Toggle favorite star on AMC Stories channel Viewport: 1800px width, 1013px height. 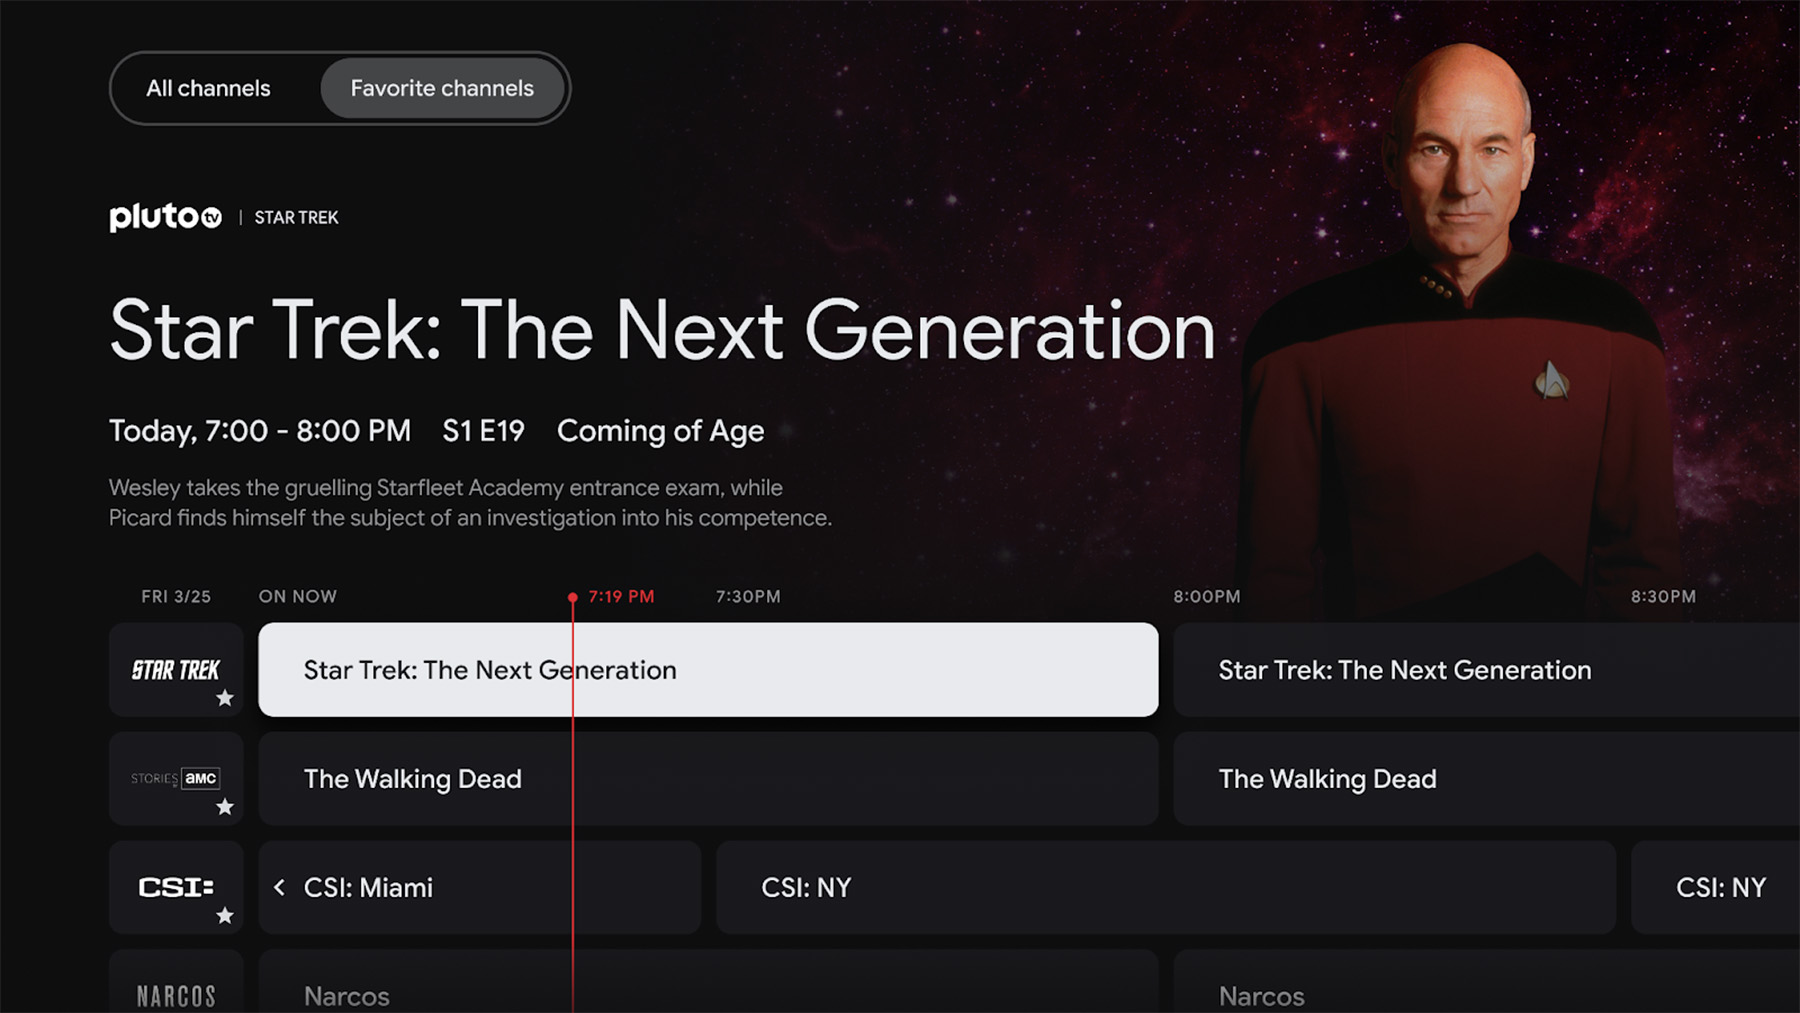pyautogui.click(x=225, y=807)
